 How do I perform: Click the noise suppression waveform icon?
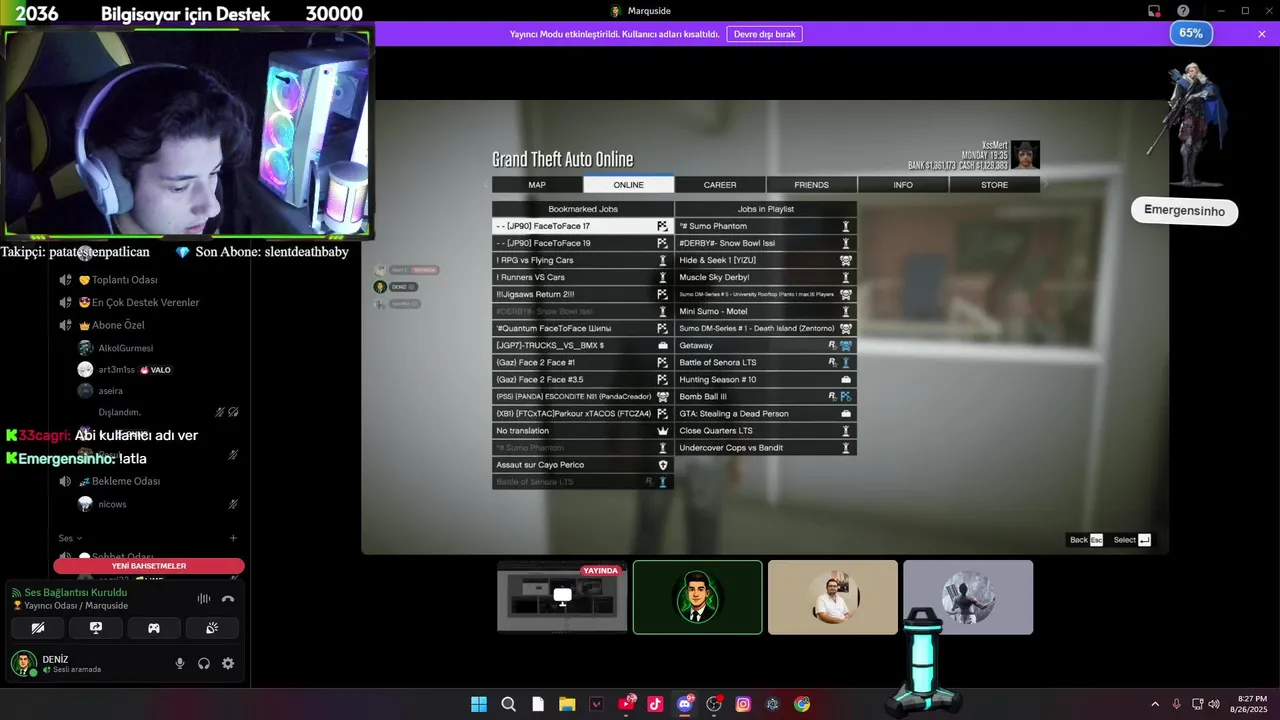pyautogui.click(x=204, y=598)
